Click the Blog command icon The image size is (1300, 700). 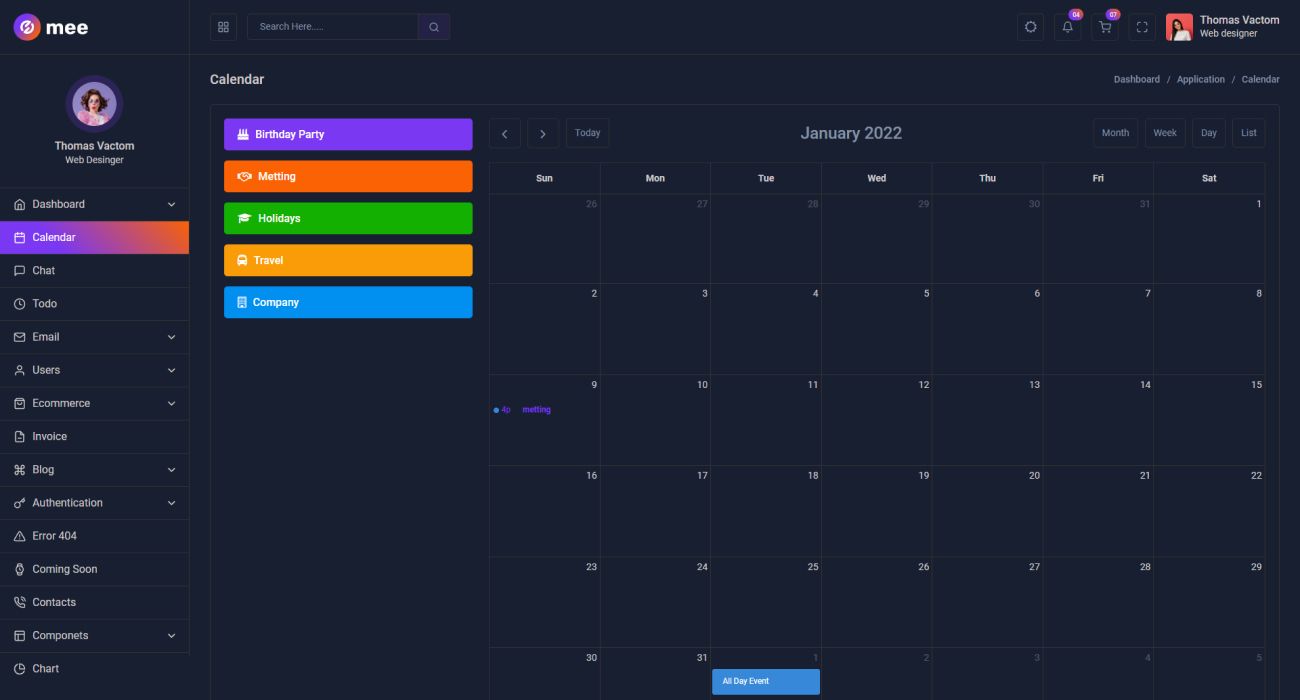pos(19,470)
